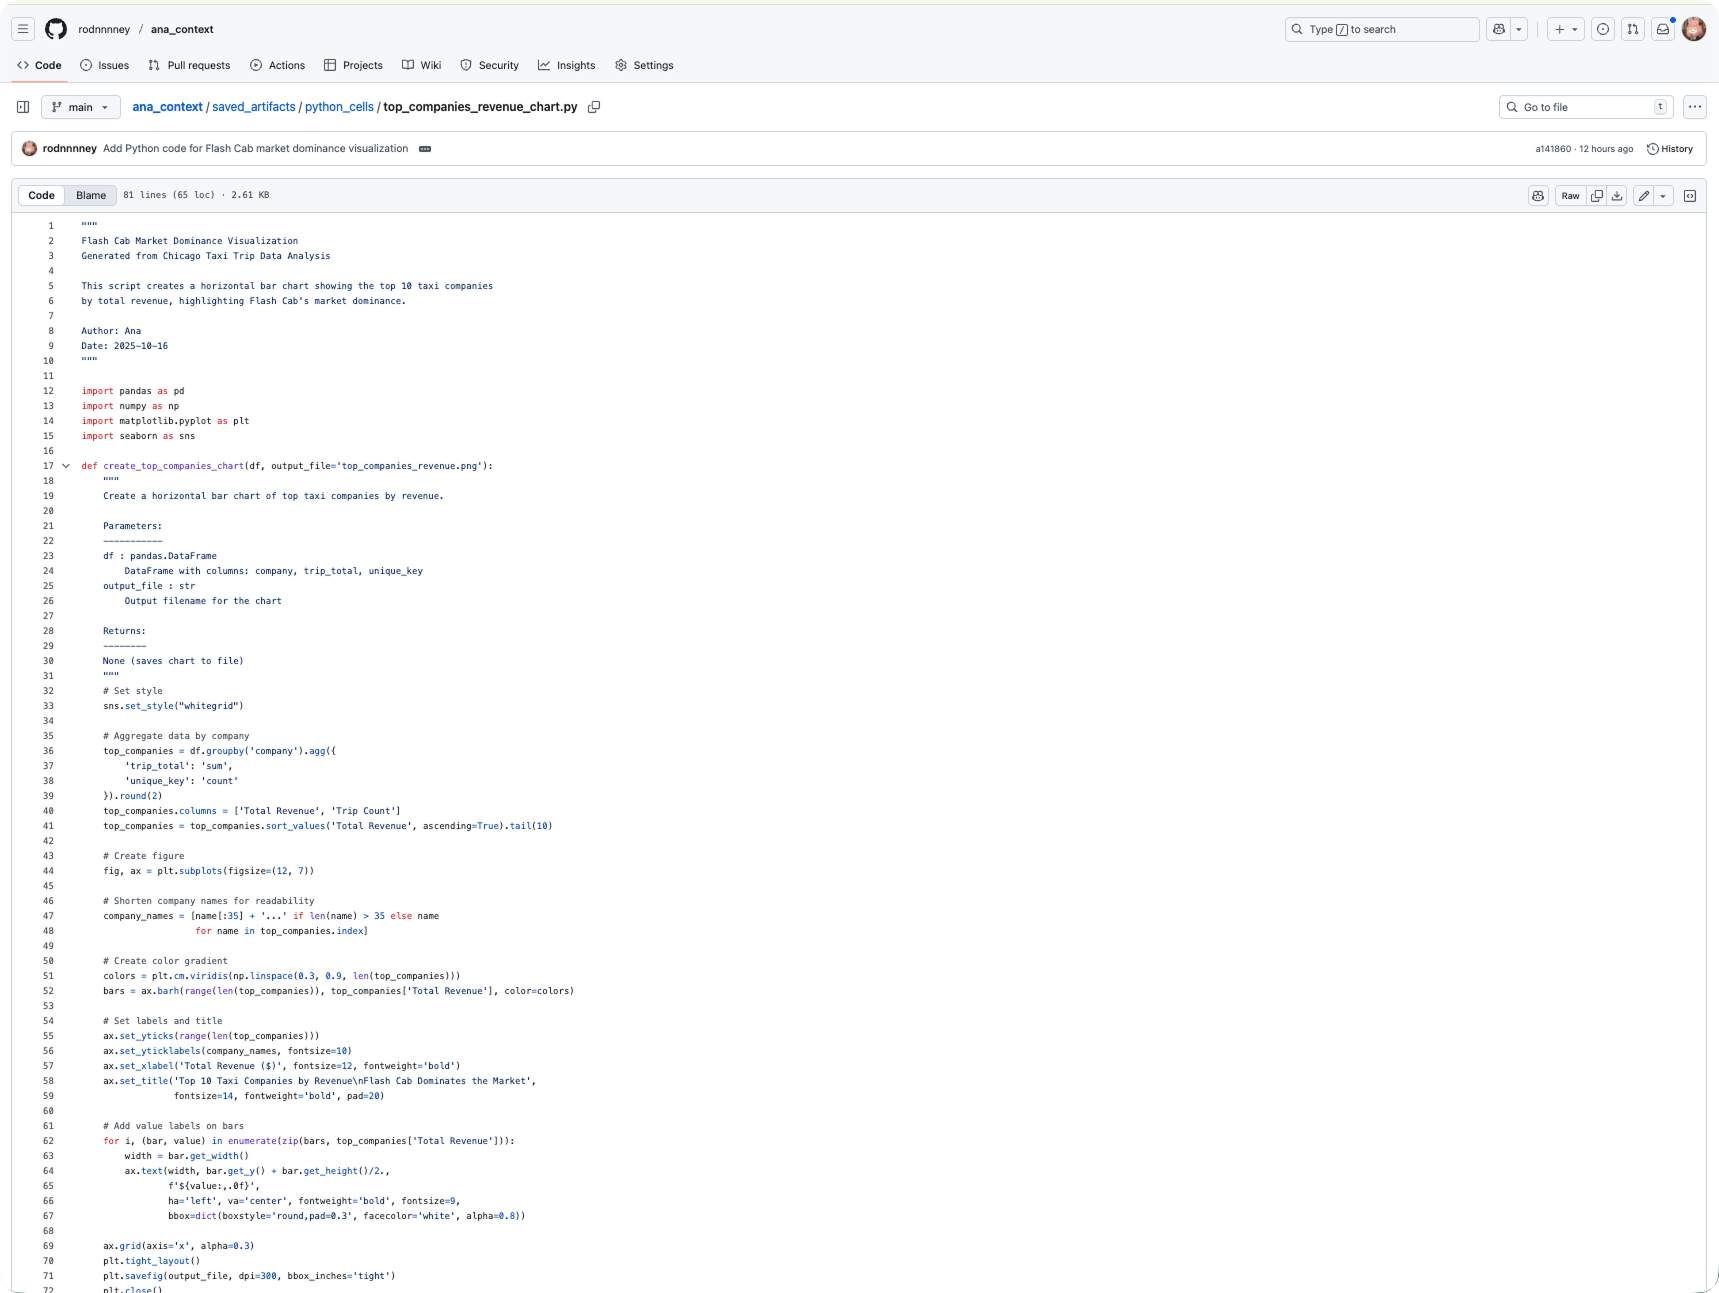The width and height of the screenshot is (1719, 1293).
Task: Expand the commit message ellipsis details
Action: (x=425, y=149)
